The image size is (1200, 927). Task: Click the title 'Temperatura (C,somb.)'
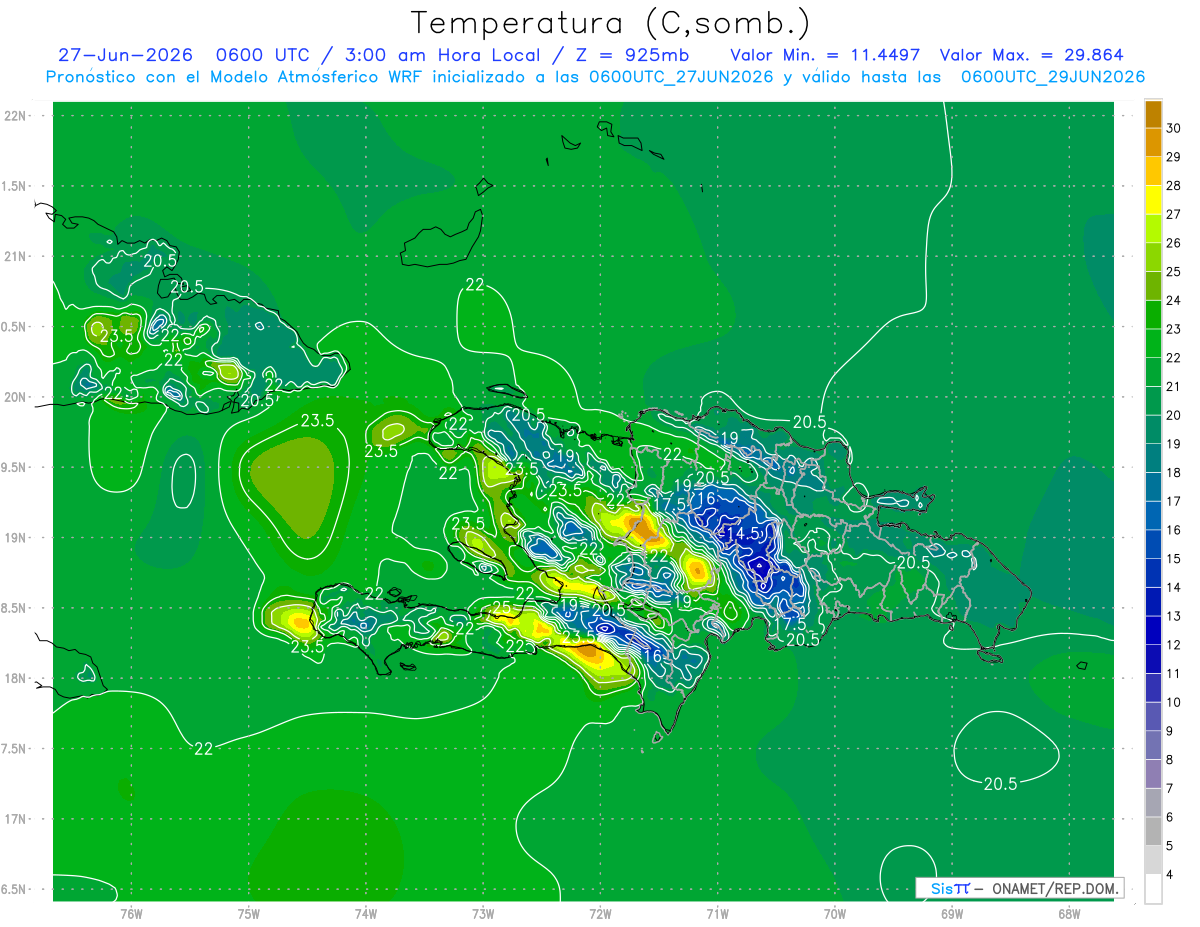click(609, 23)
